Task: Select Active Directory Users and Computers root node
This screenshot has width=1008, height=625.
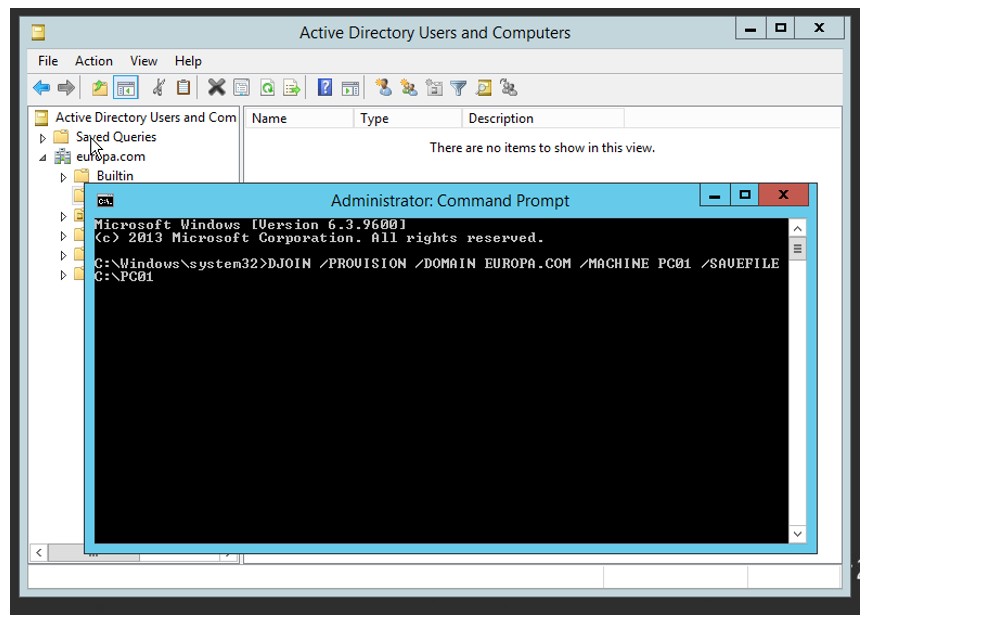Action: click(x=145, y=117)
